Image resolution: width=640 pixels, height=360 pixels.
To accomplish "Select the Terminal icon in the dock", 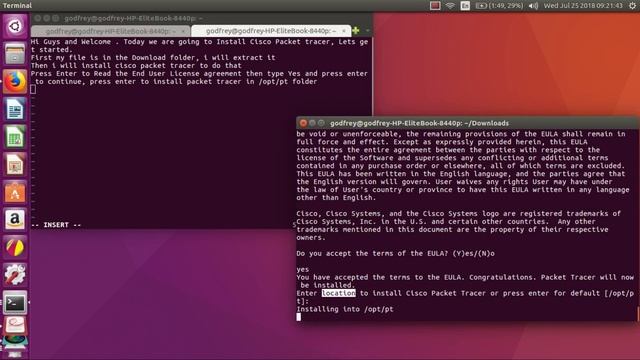I will [15, 302].
